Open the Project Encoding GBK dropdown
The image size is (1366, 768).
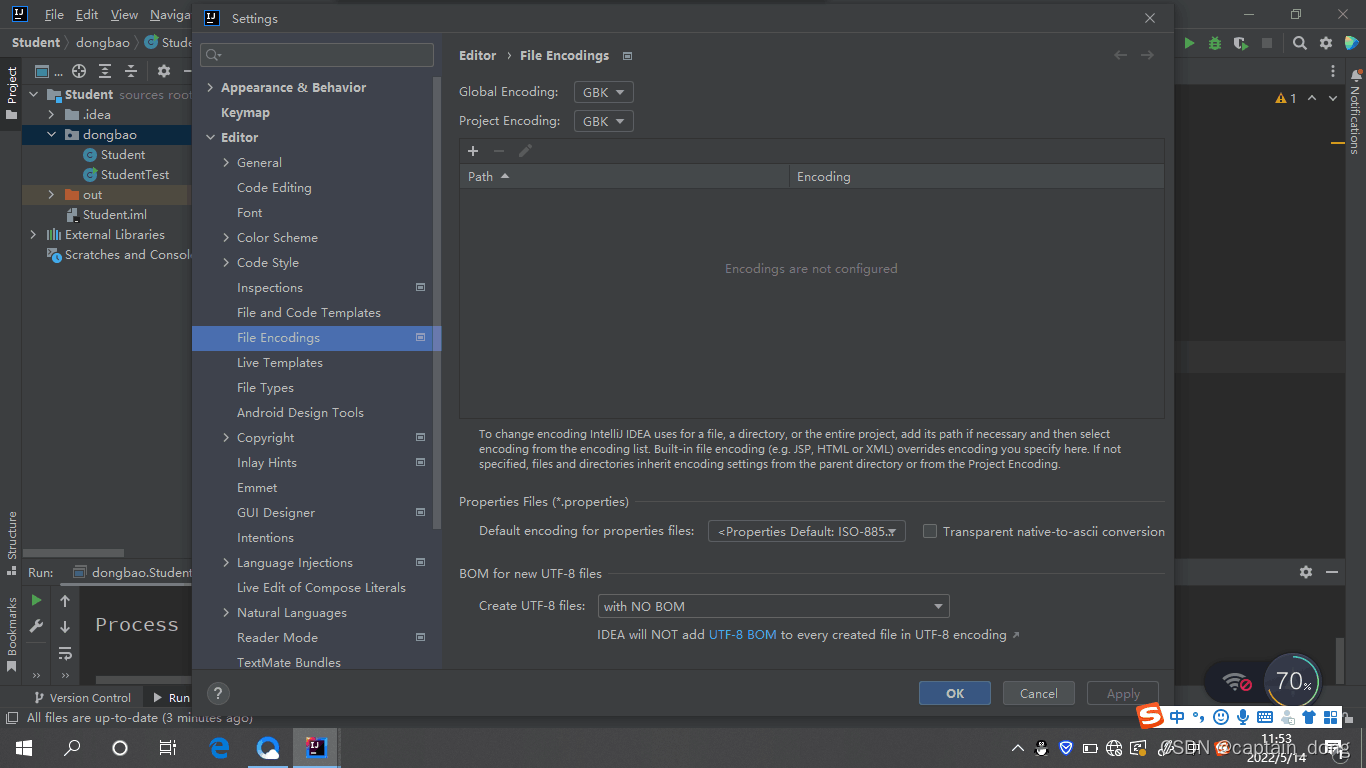[604, 121]
